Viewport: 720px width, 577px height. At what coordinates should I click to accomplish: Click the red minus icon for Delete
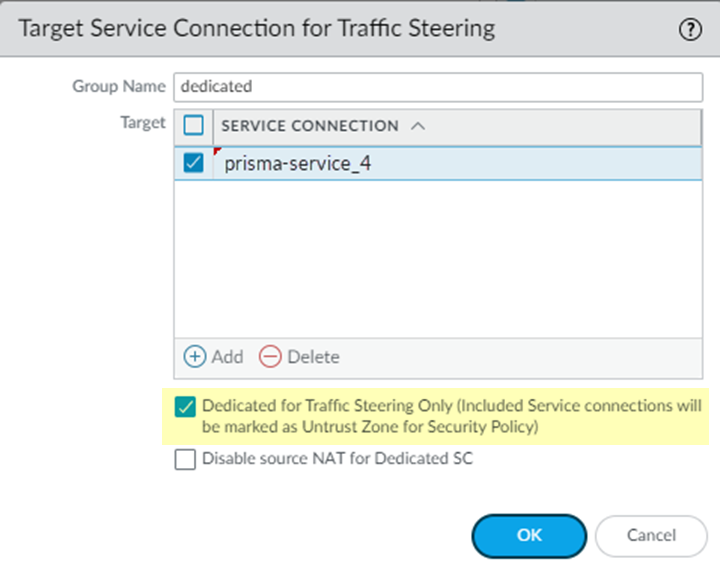(x=270, y=356)
